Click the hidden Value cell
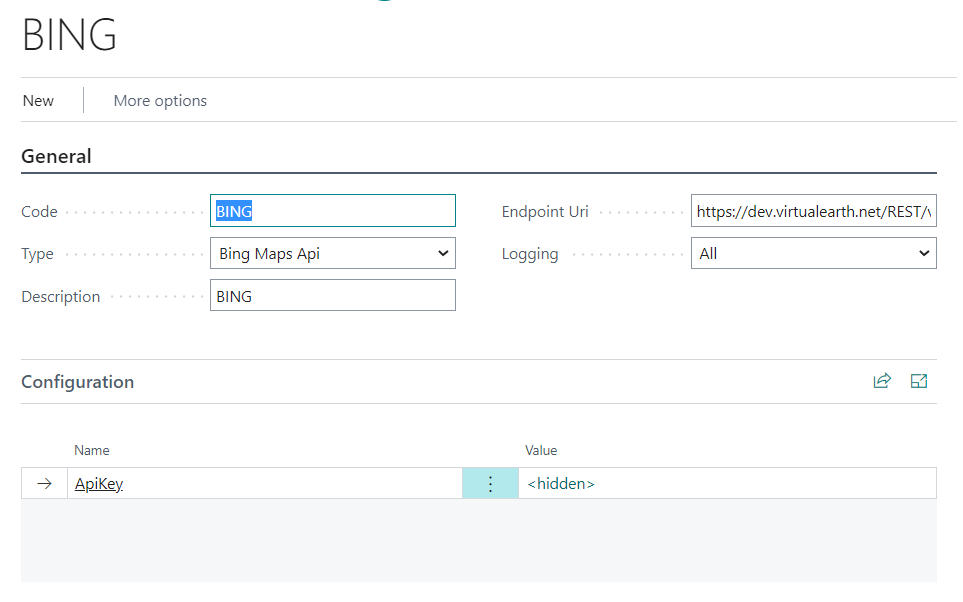This screenshot has height=602, width=963. click(x=728, y=483)
